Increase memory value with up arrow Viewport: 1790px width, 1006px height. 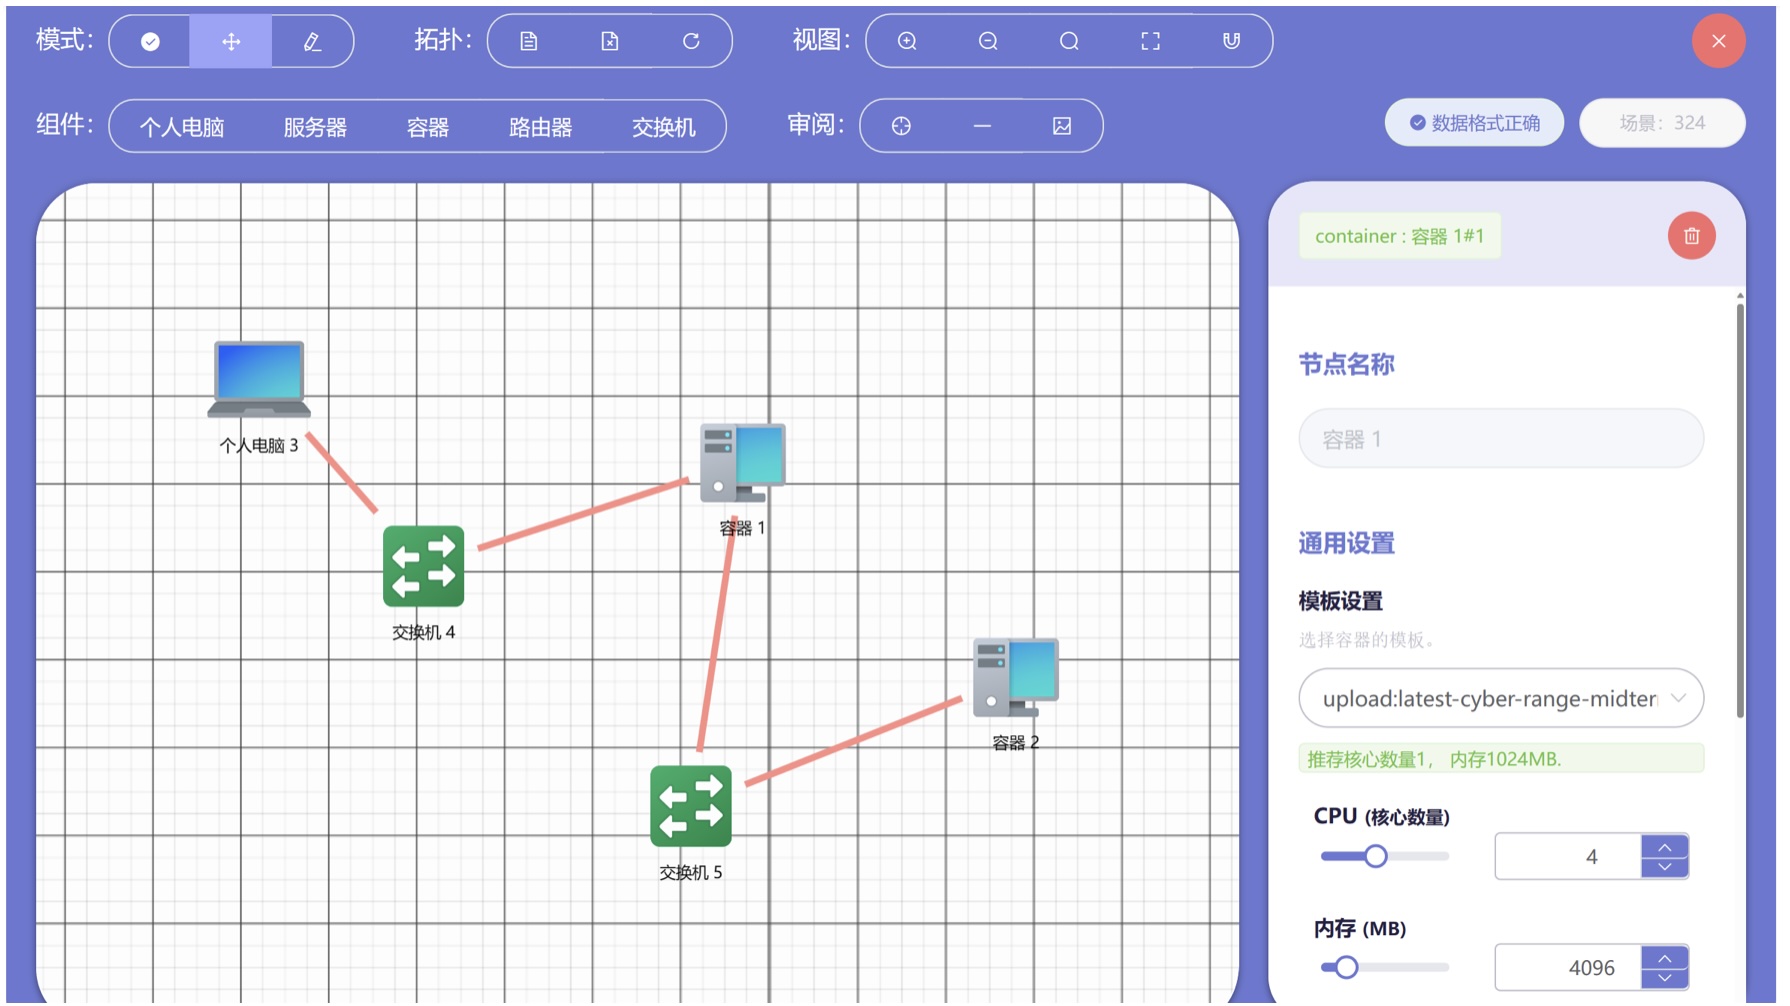[1665, 957]
